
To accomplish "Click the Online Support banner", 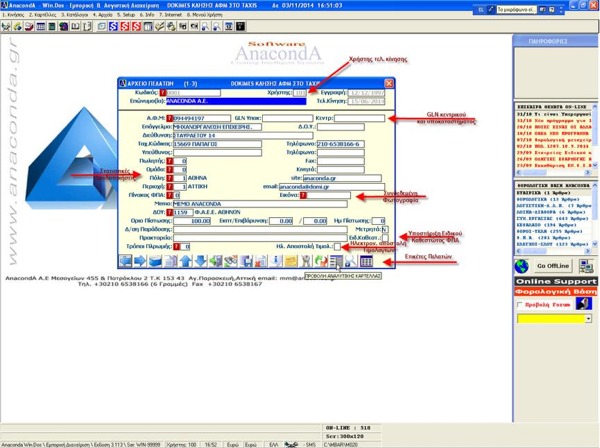I will click(x=556, y=282).
